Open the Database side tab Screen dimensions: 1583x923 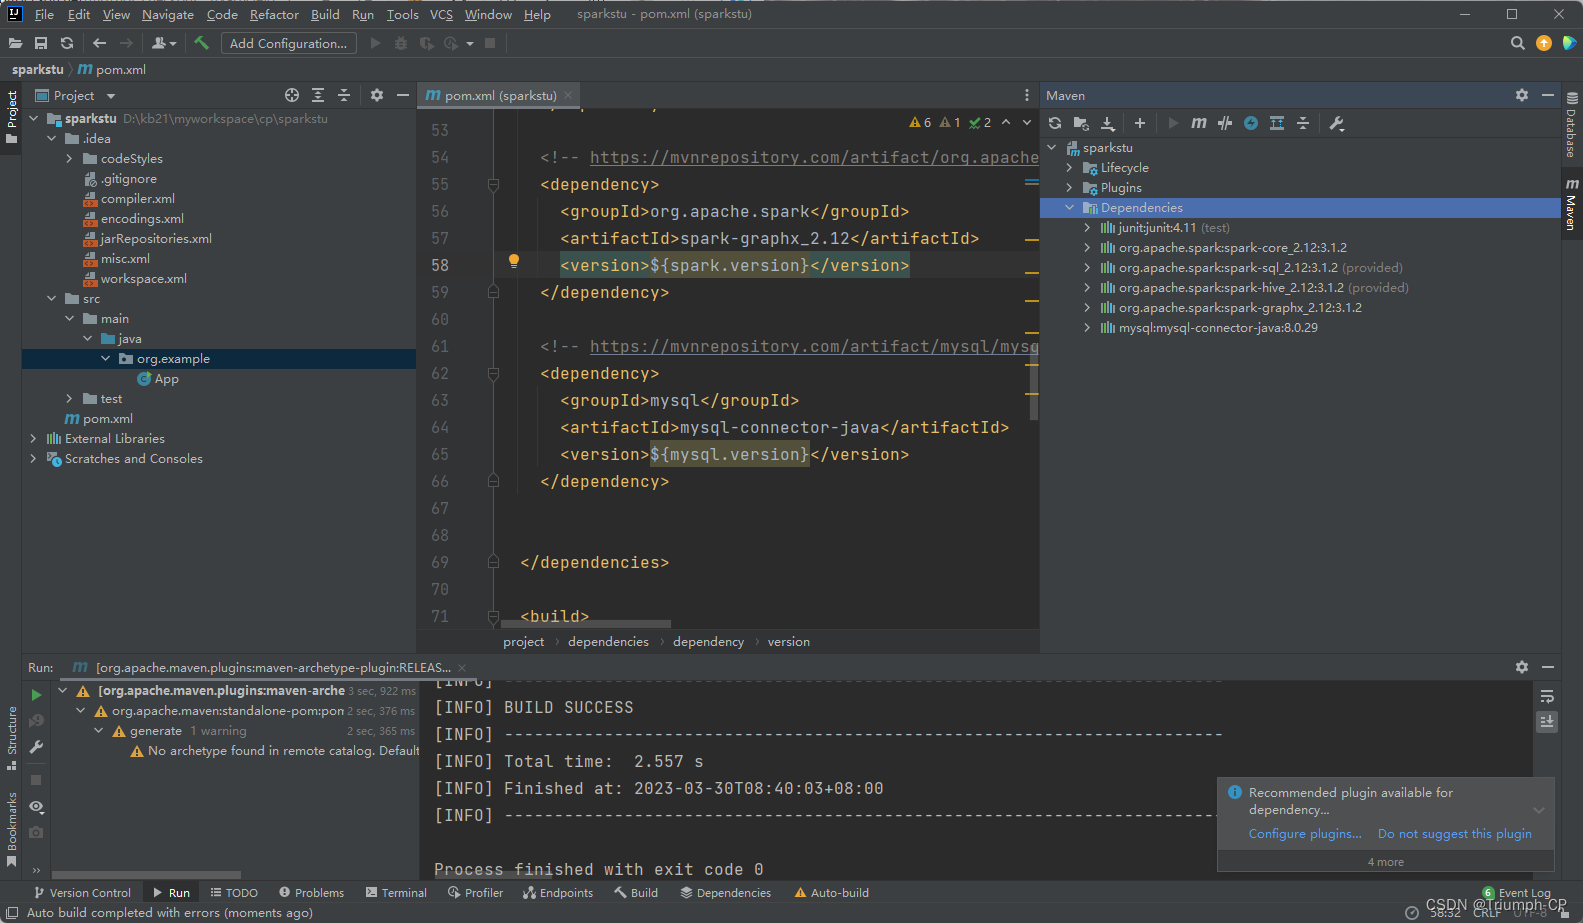click(1572, 125)
